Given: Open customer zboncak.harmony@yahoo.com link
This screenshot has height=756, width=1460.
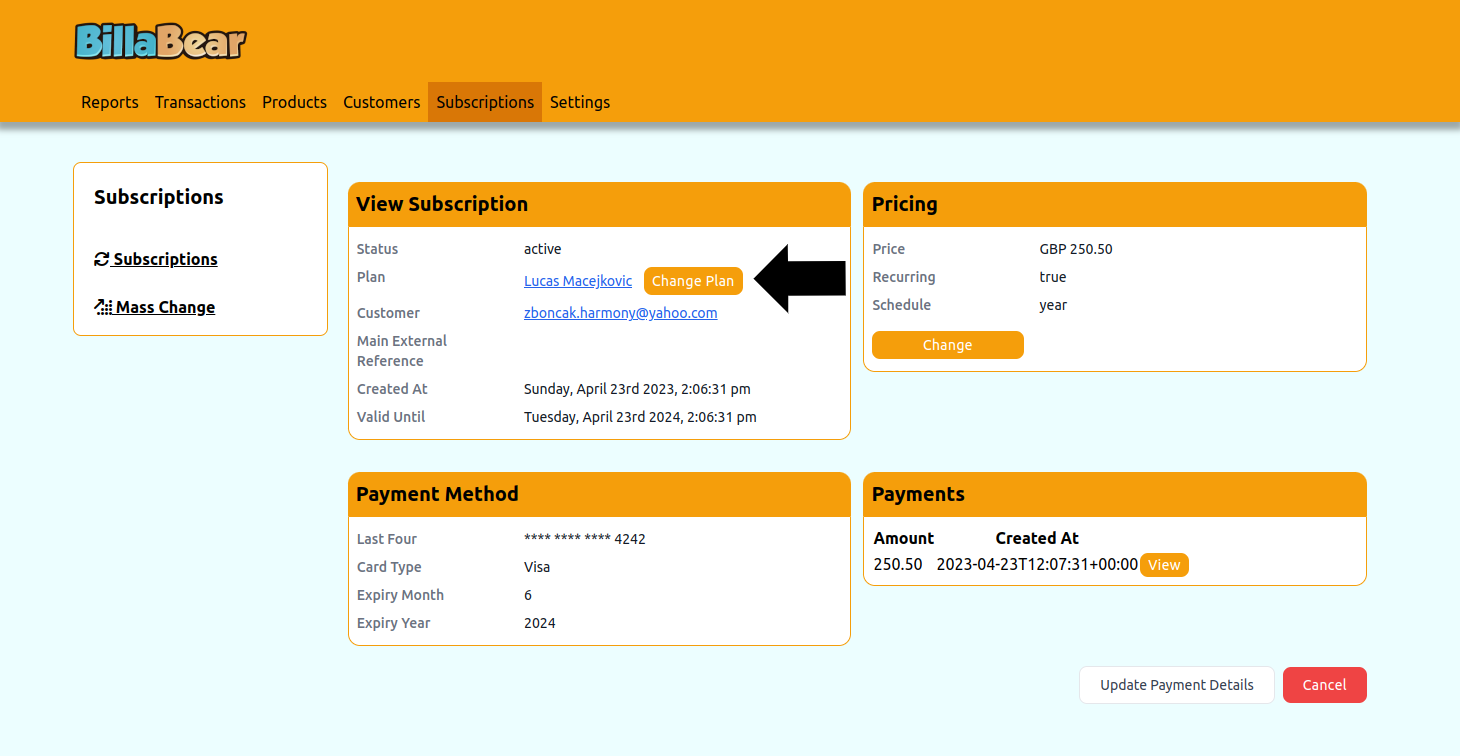Looking at the screenshot, I should [621, 313].
